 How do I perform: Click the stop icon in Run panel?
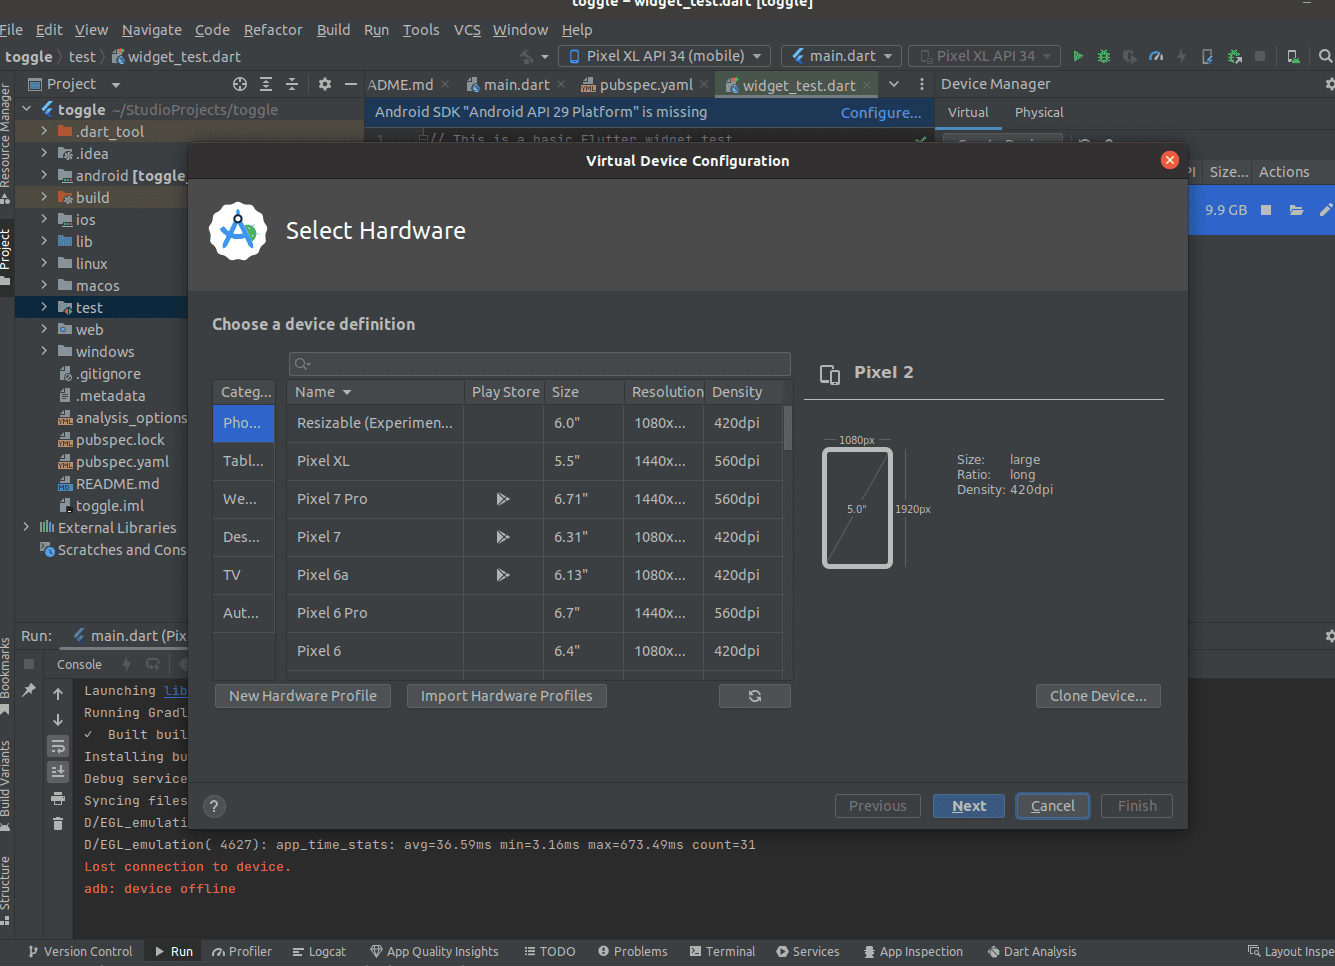[x=29, y=664]
